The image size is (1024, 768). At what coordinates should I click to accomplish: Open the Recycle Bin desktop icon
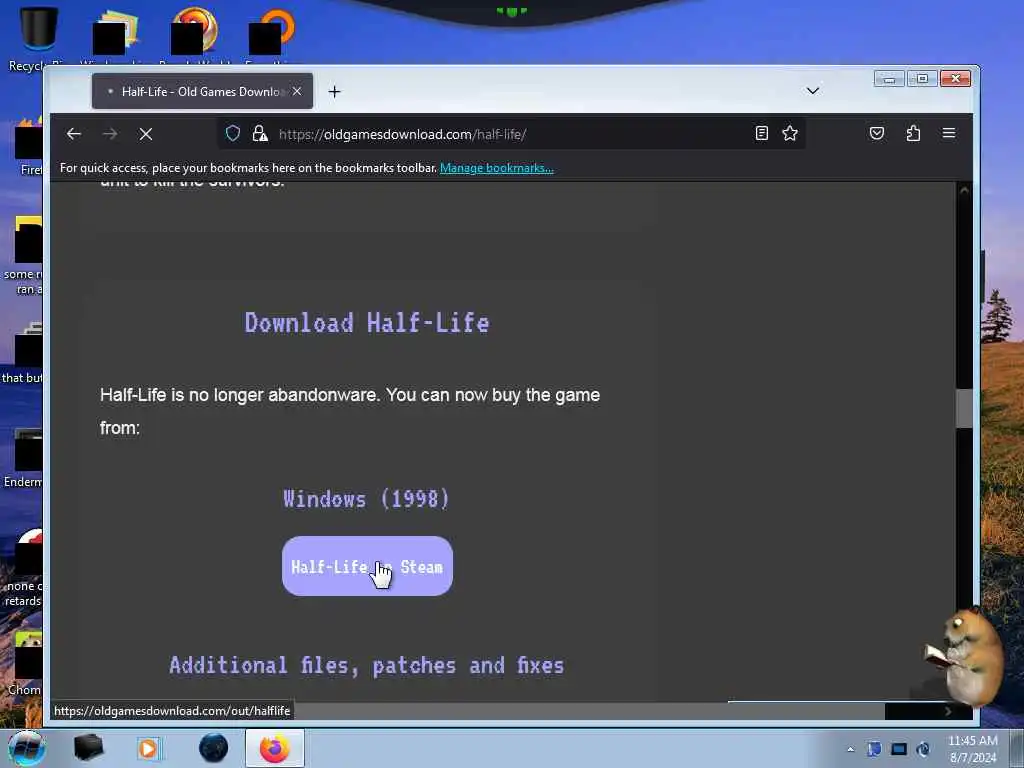38,38
